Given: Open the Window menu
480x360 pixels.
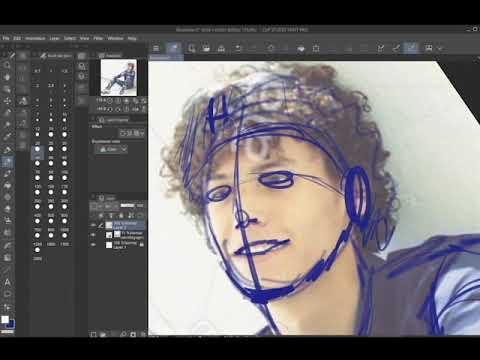Looking at the screenshot, I should tap(115, 38).
